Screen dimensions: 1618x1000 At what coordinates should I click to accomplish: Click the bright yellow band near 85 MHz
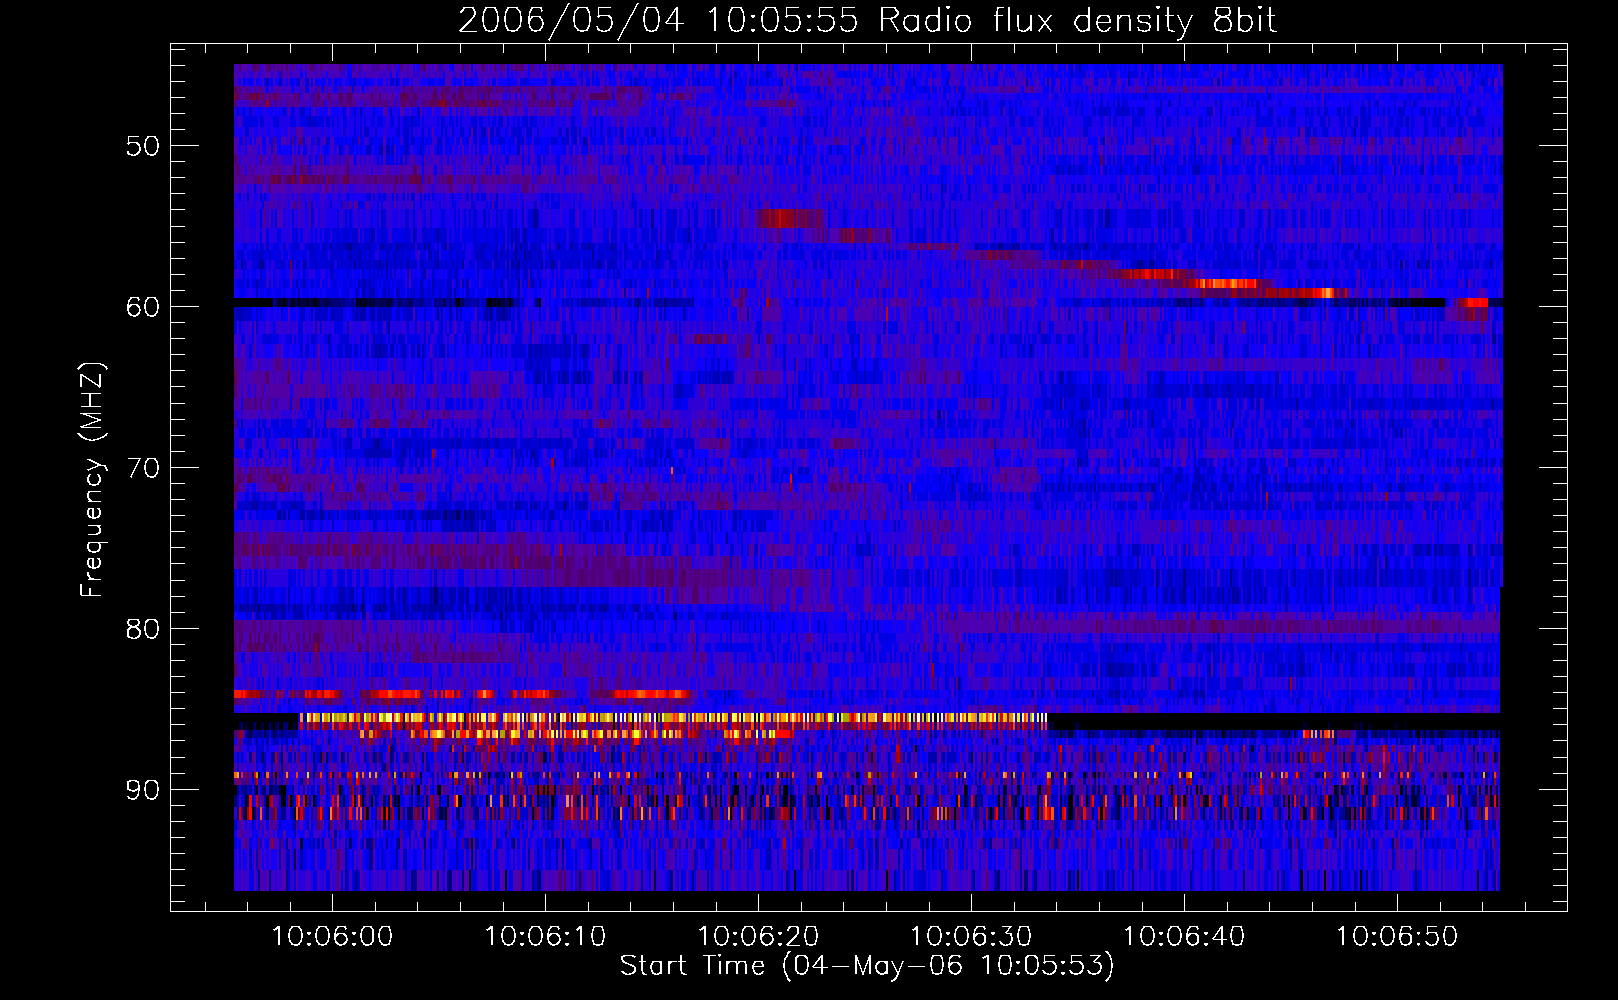pyautogui.click(x=673, y=718)
